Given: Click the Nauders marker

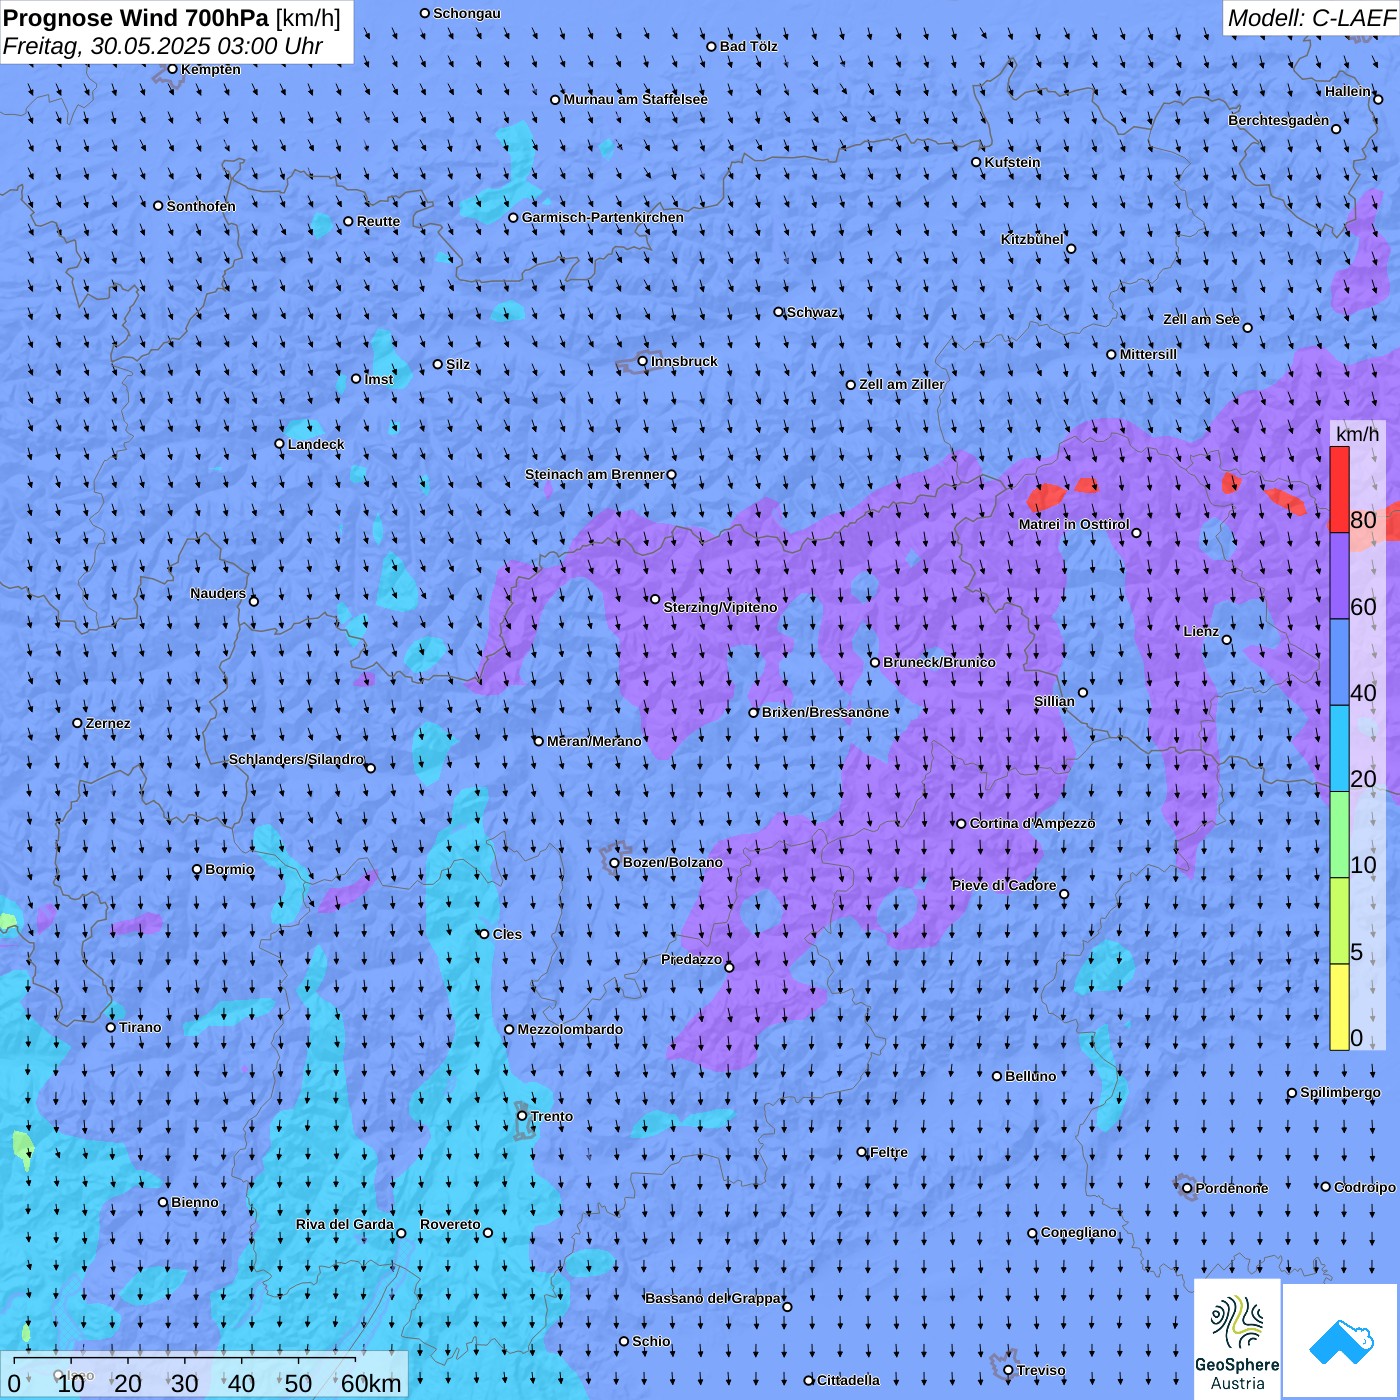Looking at the screenshot, I should (x=254, y=601).
